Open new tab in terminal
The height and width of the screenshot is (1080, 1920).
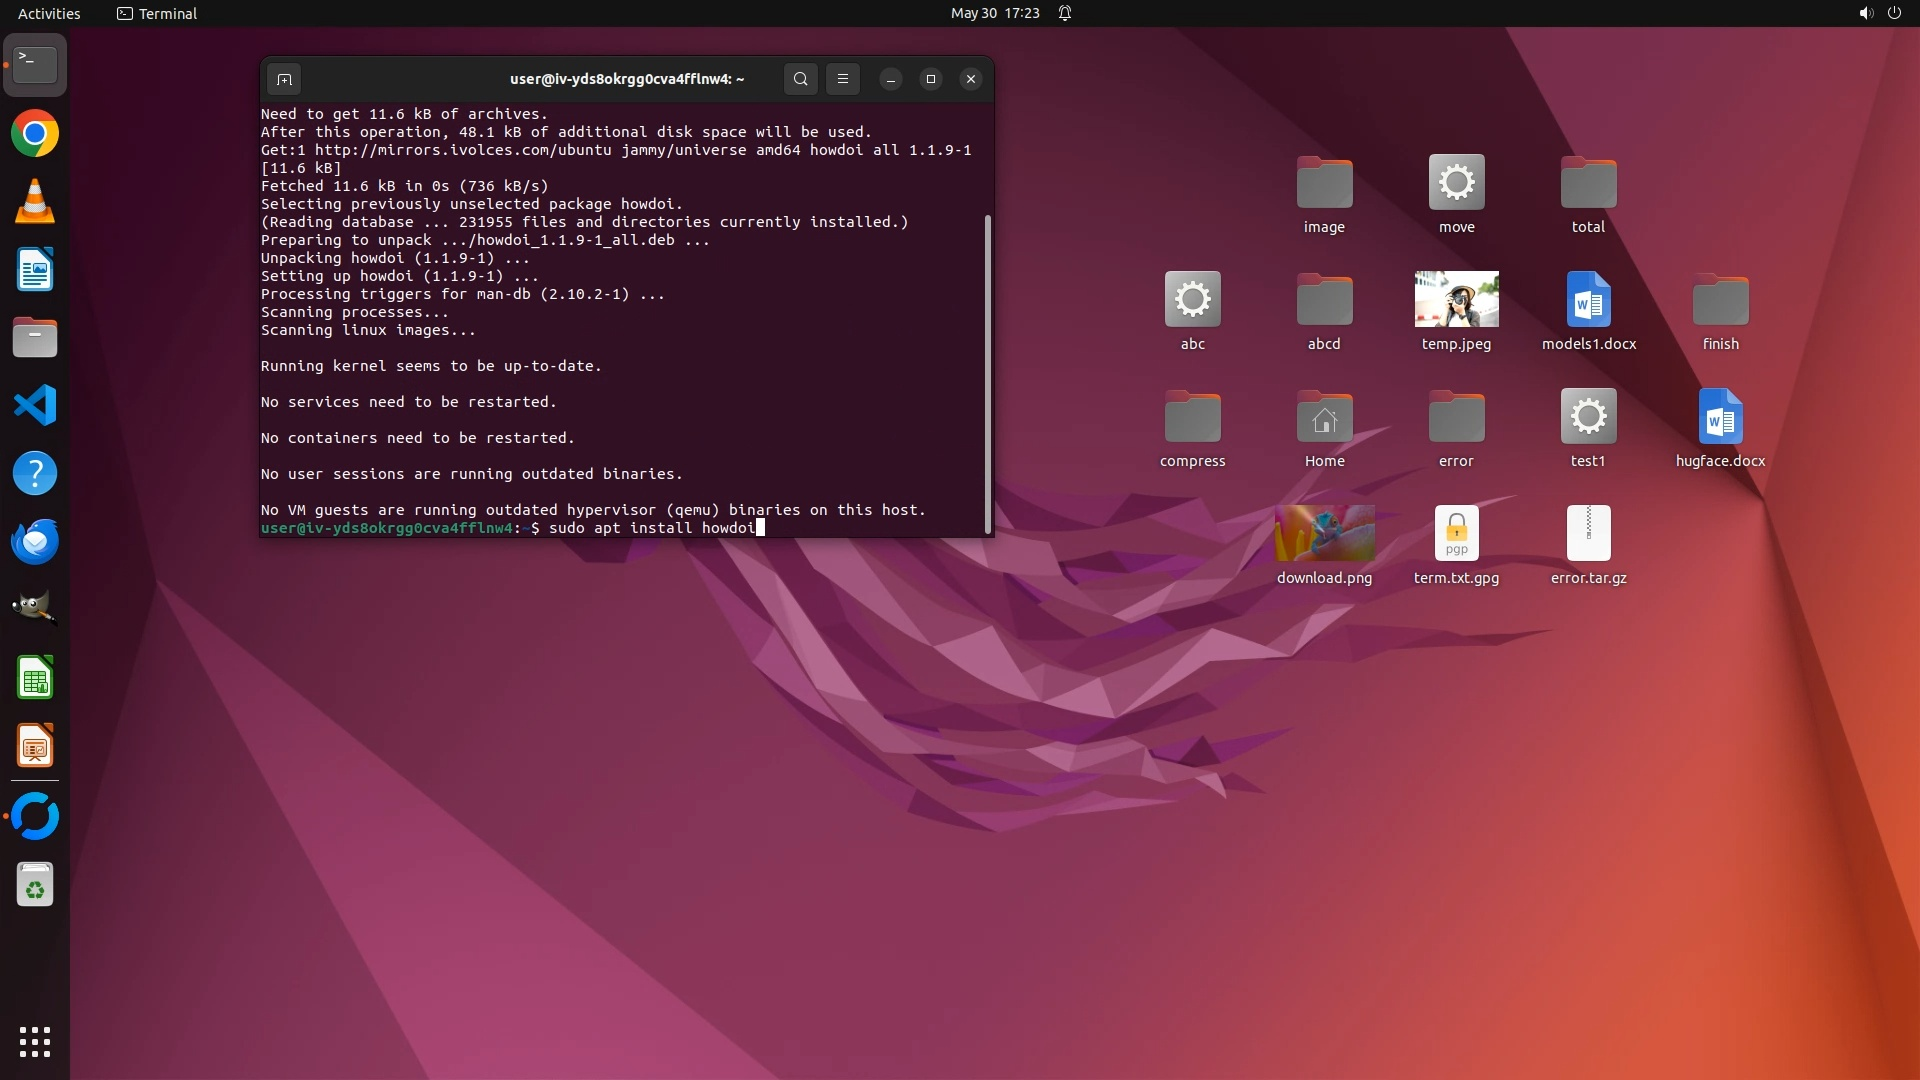click(x=284, y=79)
